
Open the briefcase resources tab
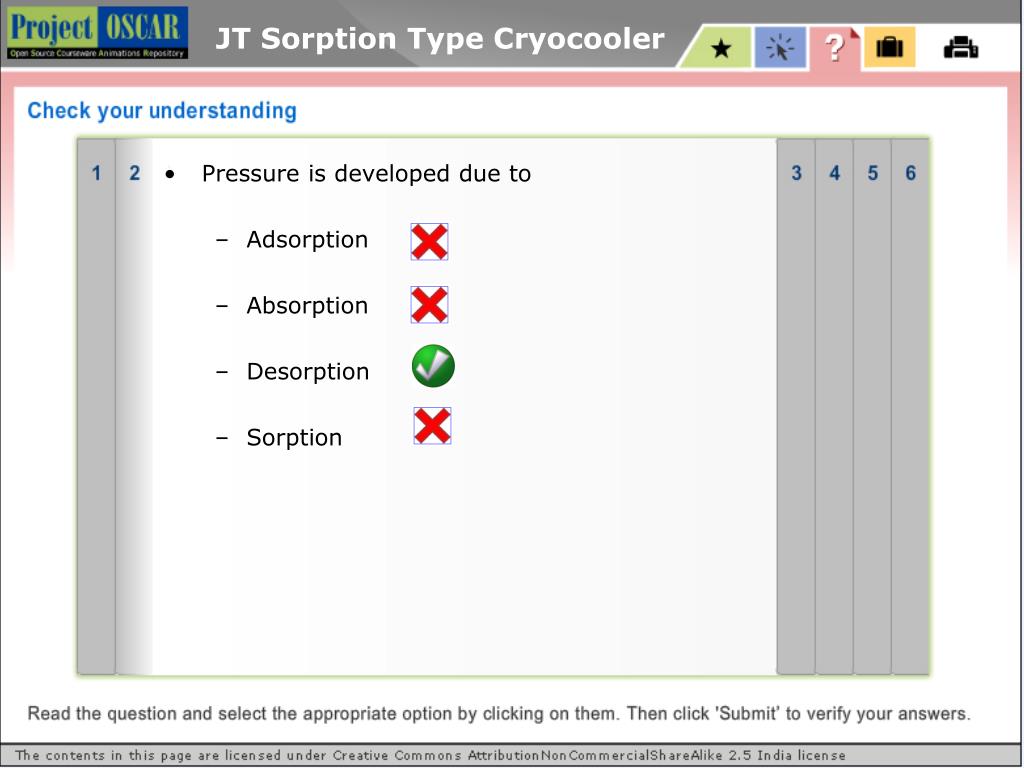(x=889, y=48)
